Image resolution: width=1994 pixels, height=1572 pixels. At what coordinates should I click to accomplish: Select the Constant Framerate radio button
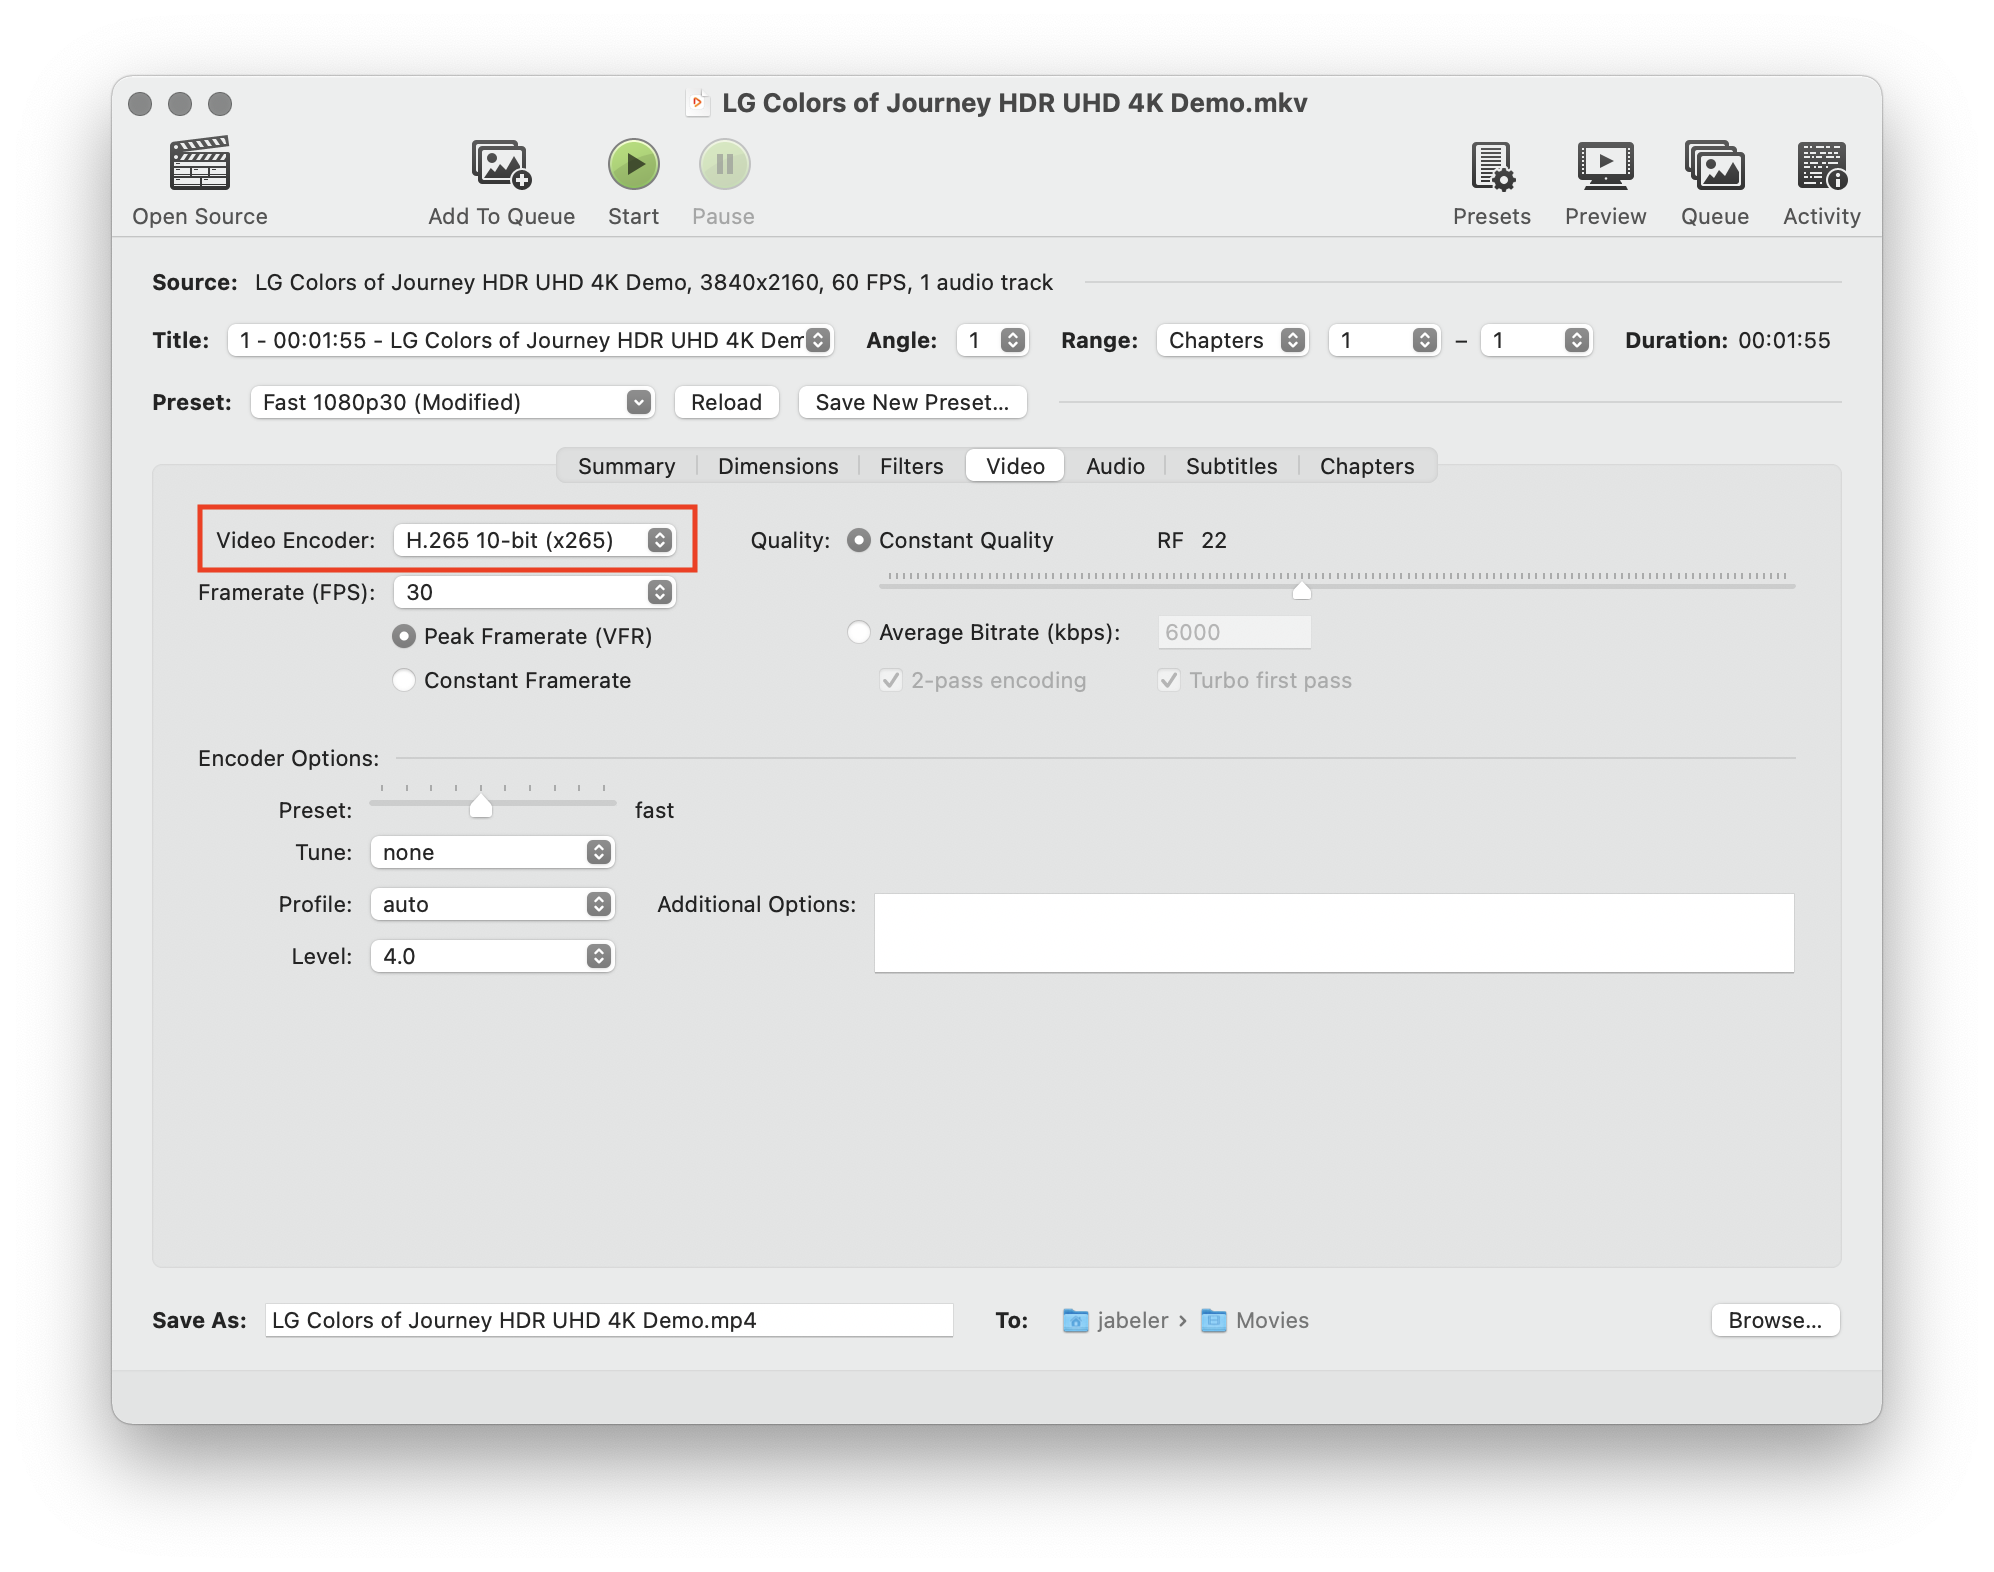pos(404,680)
